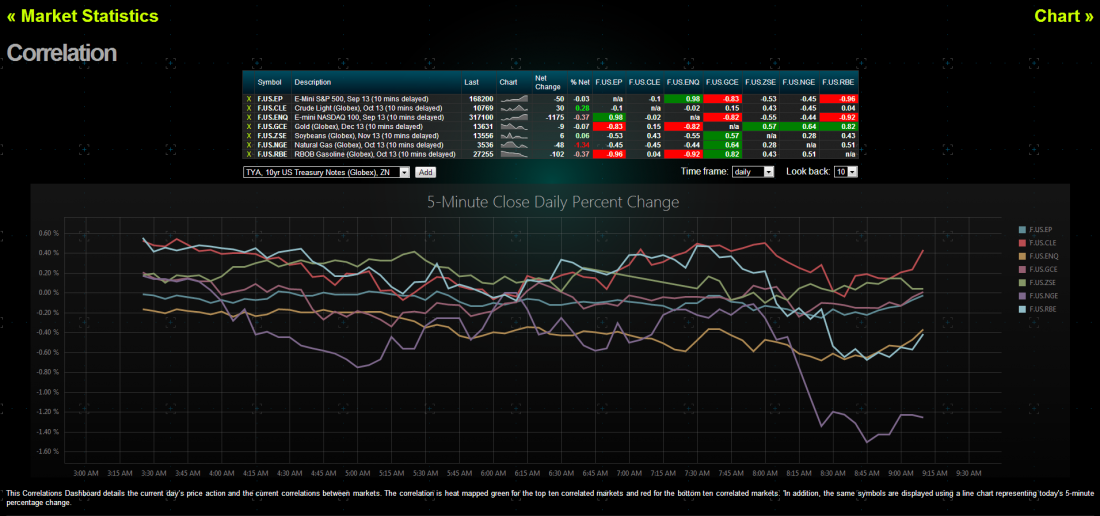Remove F.US.ENQ using its X icon
Image resolution: width=1100 pixels, height=516 pixels.
[x=249, y=117]
